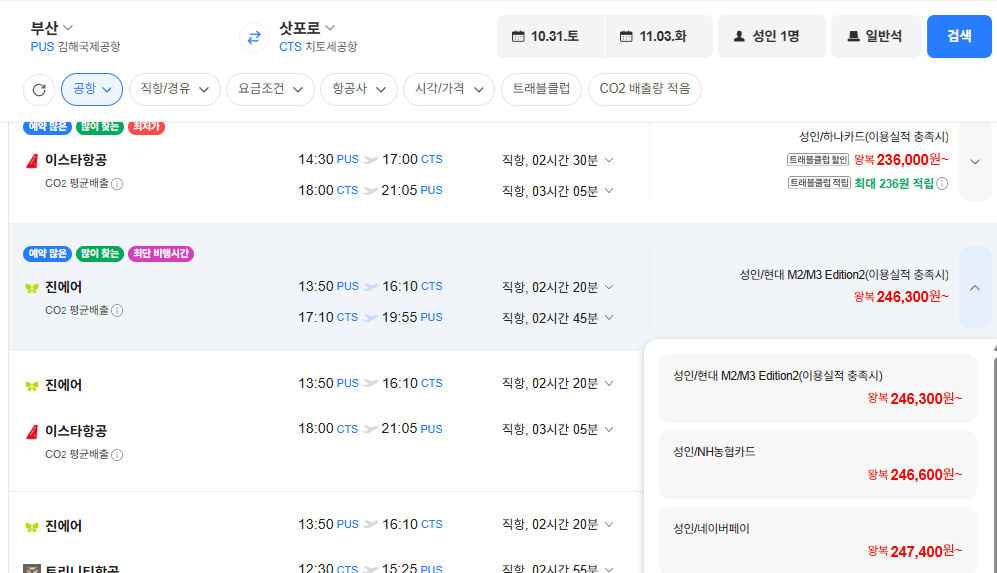The width and height of the screenshot is (997, 573).
Task: Open the 11.03.화 return date picker
Action: [x=658, y=36]
